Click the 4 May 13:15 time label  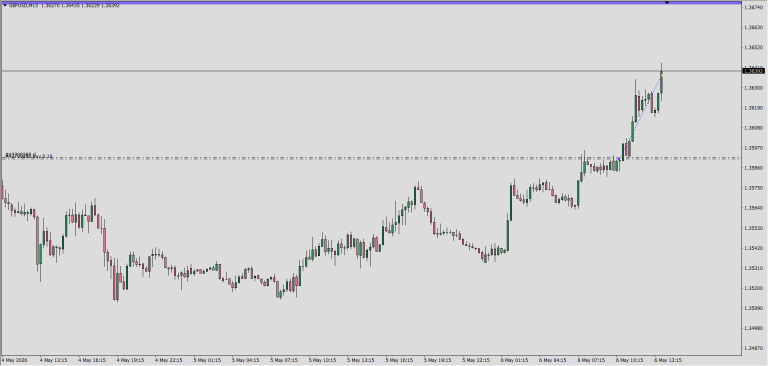pyautogui.click(x=53, y=360)
